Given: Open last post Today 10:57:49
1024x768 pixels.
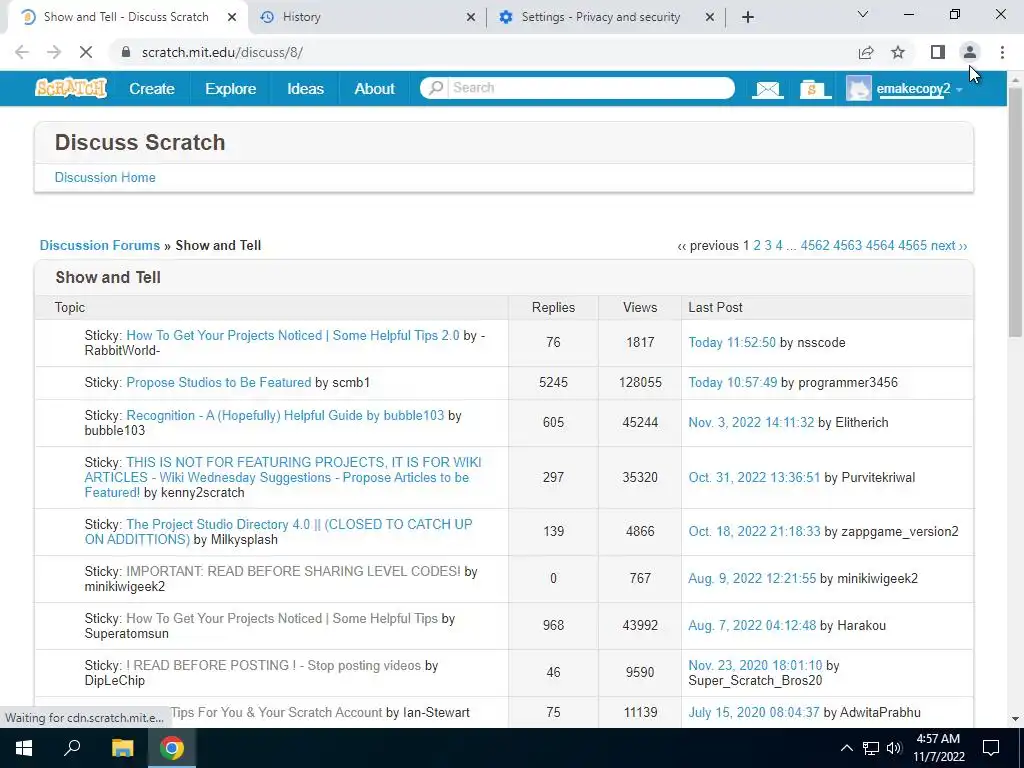Looking at the screenshot, I should pyautogui.click(x=733, y=382).
